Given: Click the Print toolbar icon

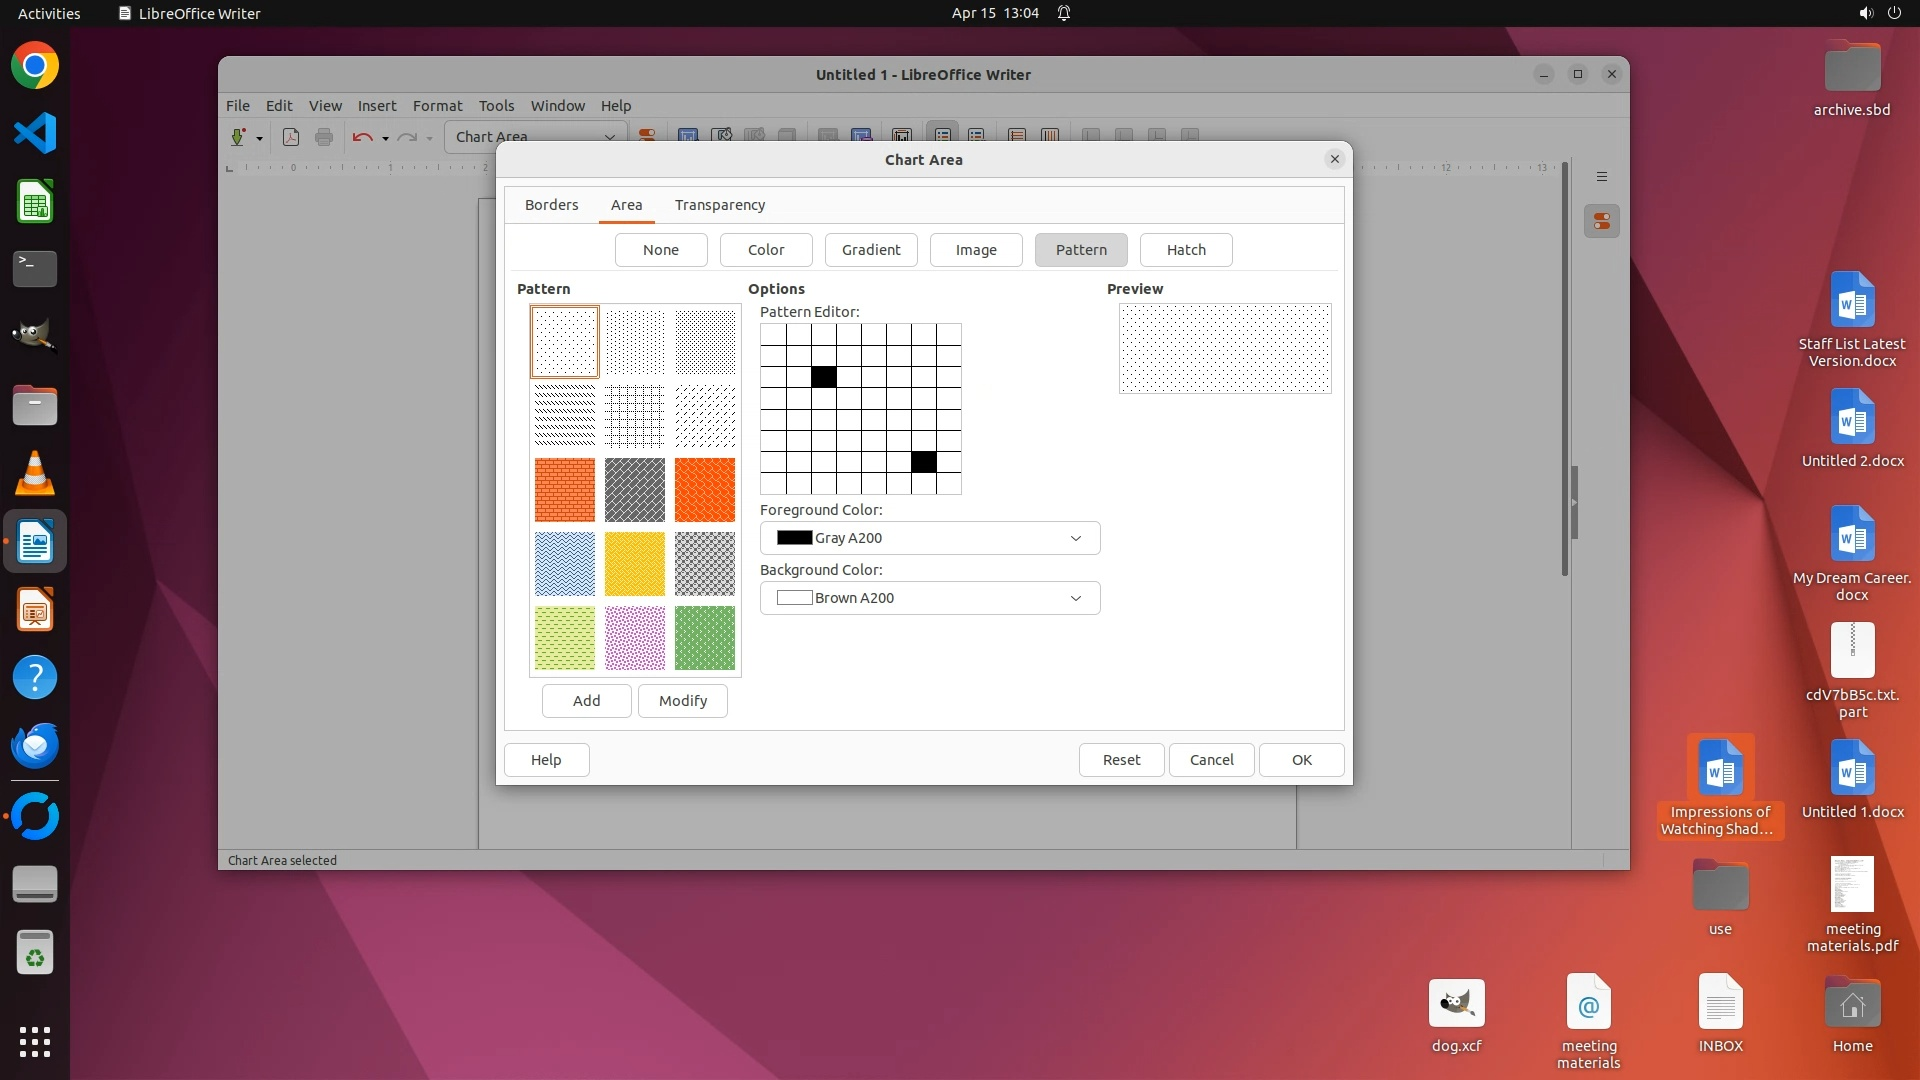Looking at the screenshot, I should click(x=324, y=137).
